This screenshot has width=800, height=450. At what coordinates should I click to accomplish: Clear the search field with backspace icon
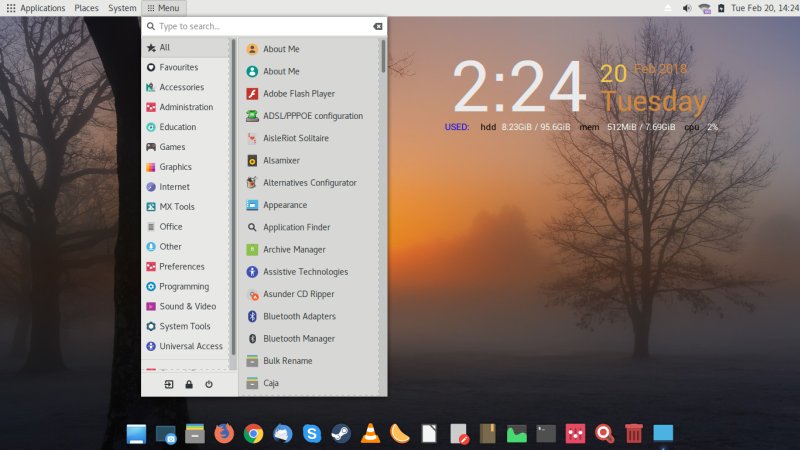click(x=377, y=26)
